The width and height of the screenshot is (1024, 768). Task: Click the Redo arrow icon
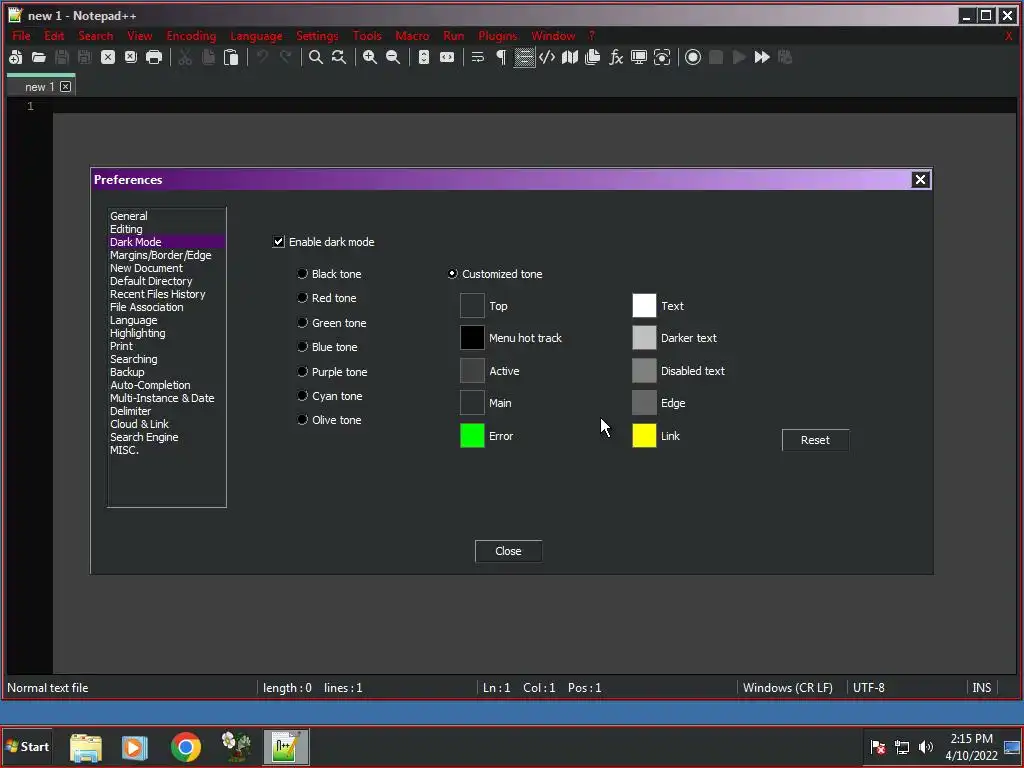click(x=285, y=57)
